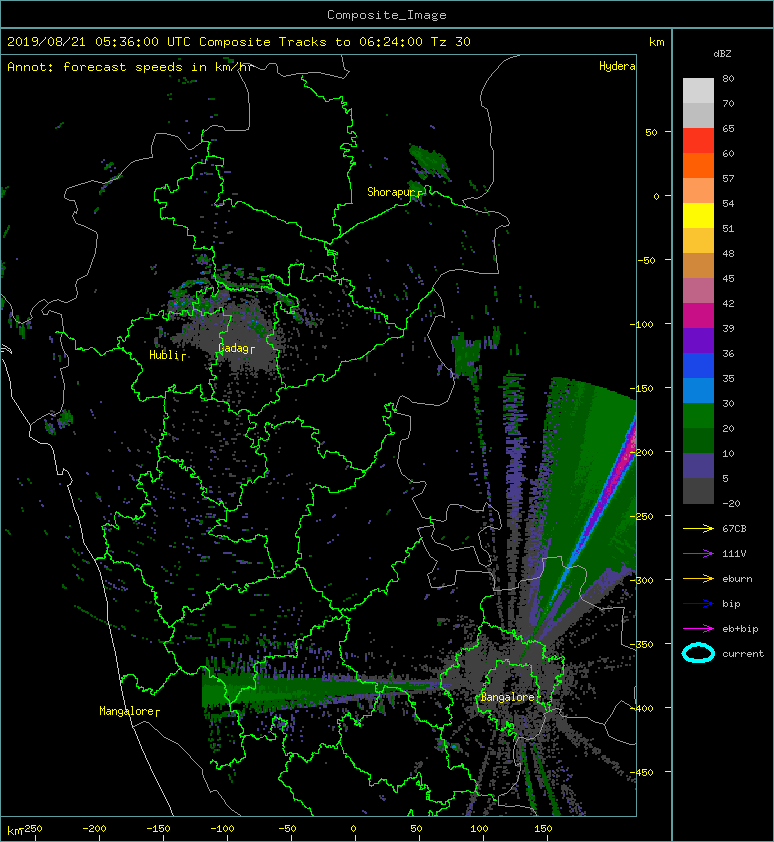Screen dimensions: 774x842
Task: Click the Bangalore city label
Action: pos(508,697)
